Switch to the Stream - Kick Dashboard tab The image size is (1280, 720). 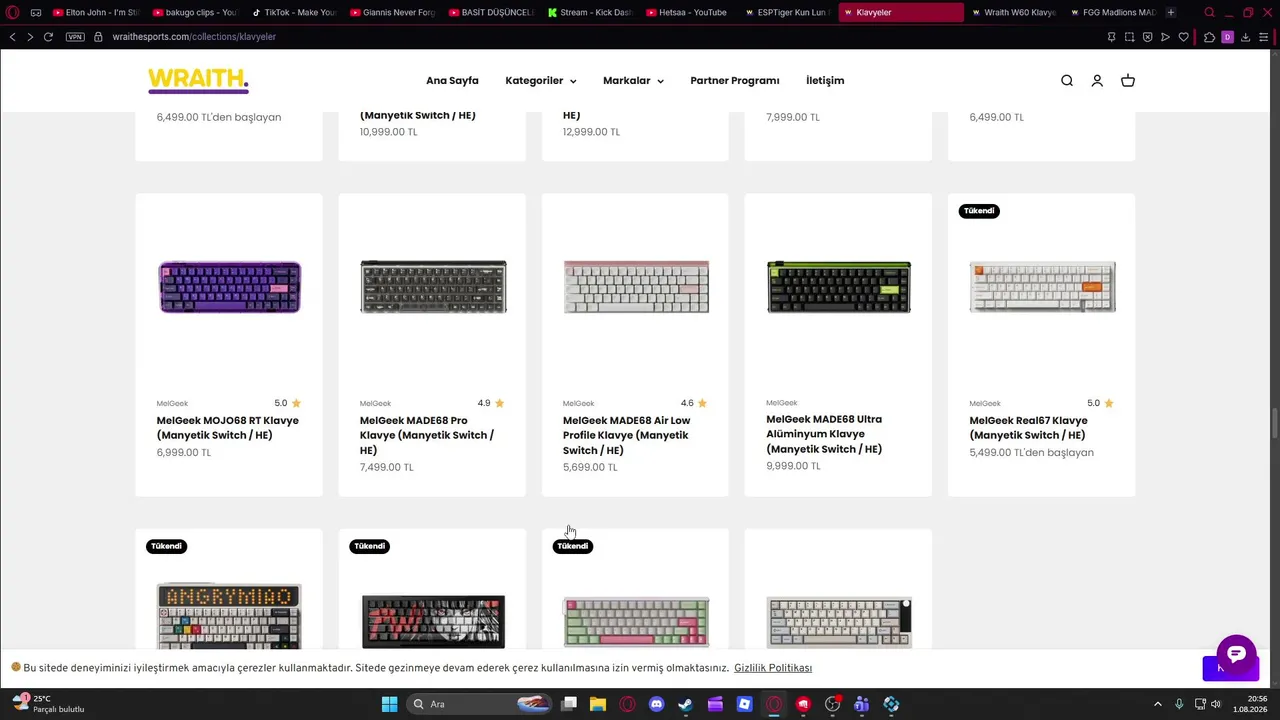pos(591,13)
